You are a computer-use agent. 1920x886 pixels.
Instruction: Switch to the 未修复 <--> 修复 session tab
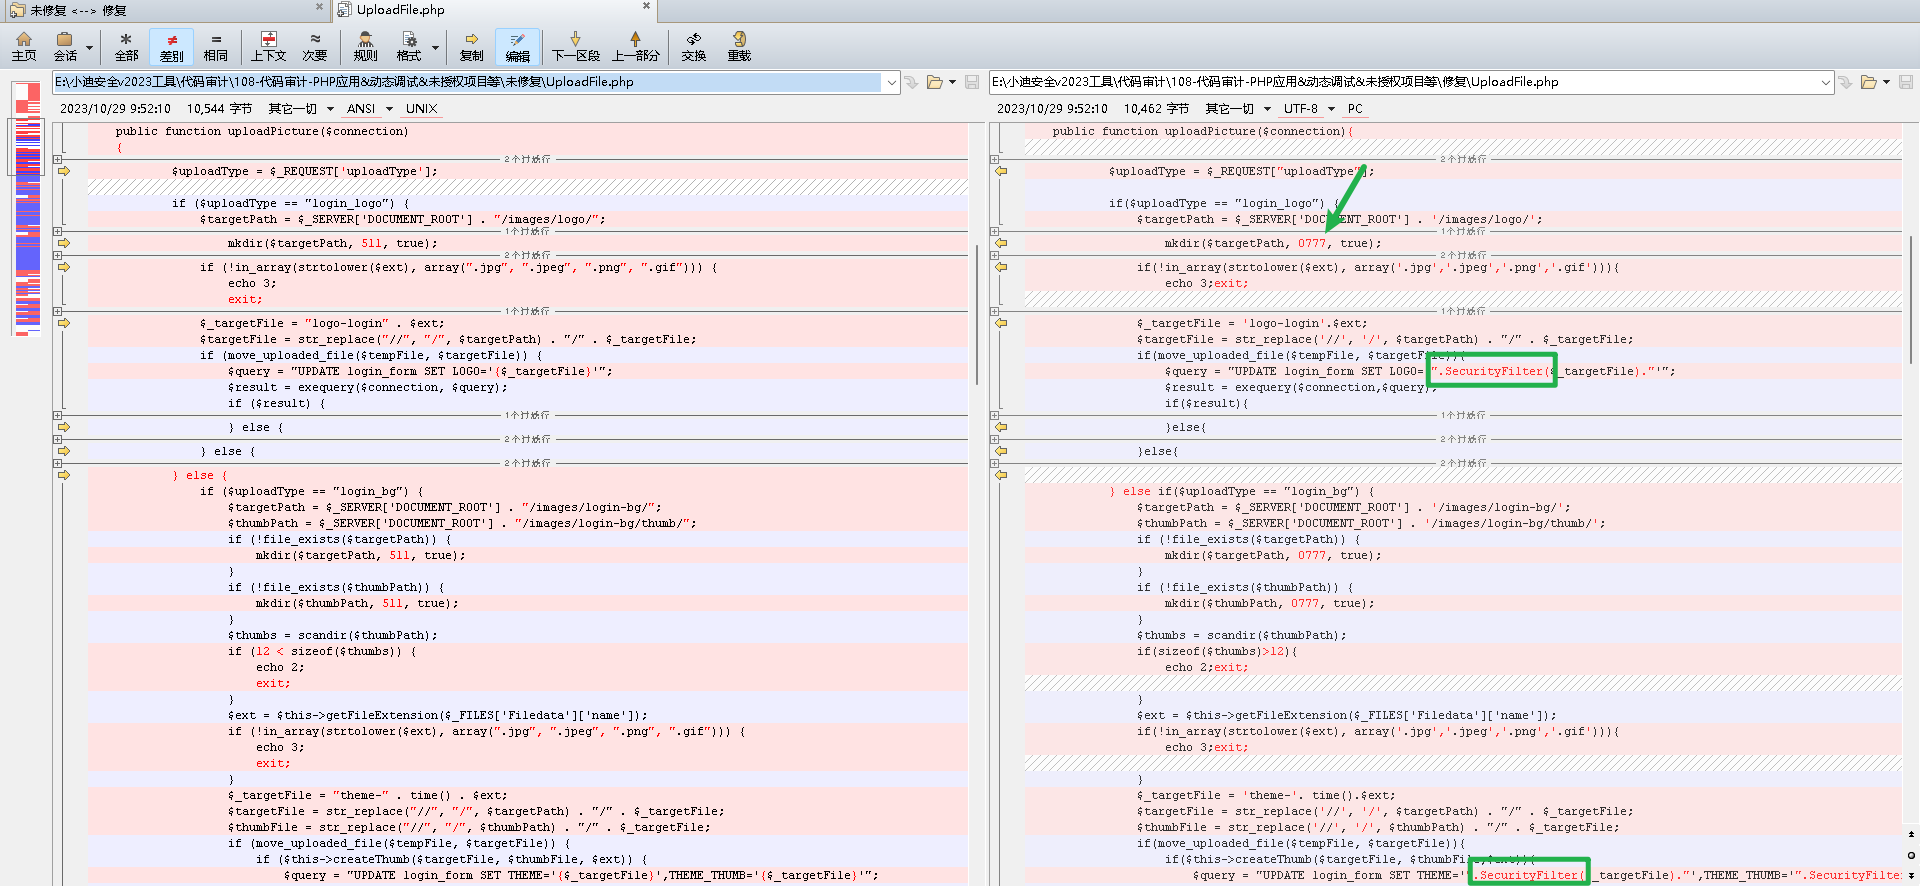(x=78, y=10)
